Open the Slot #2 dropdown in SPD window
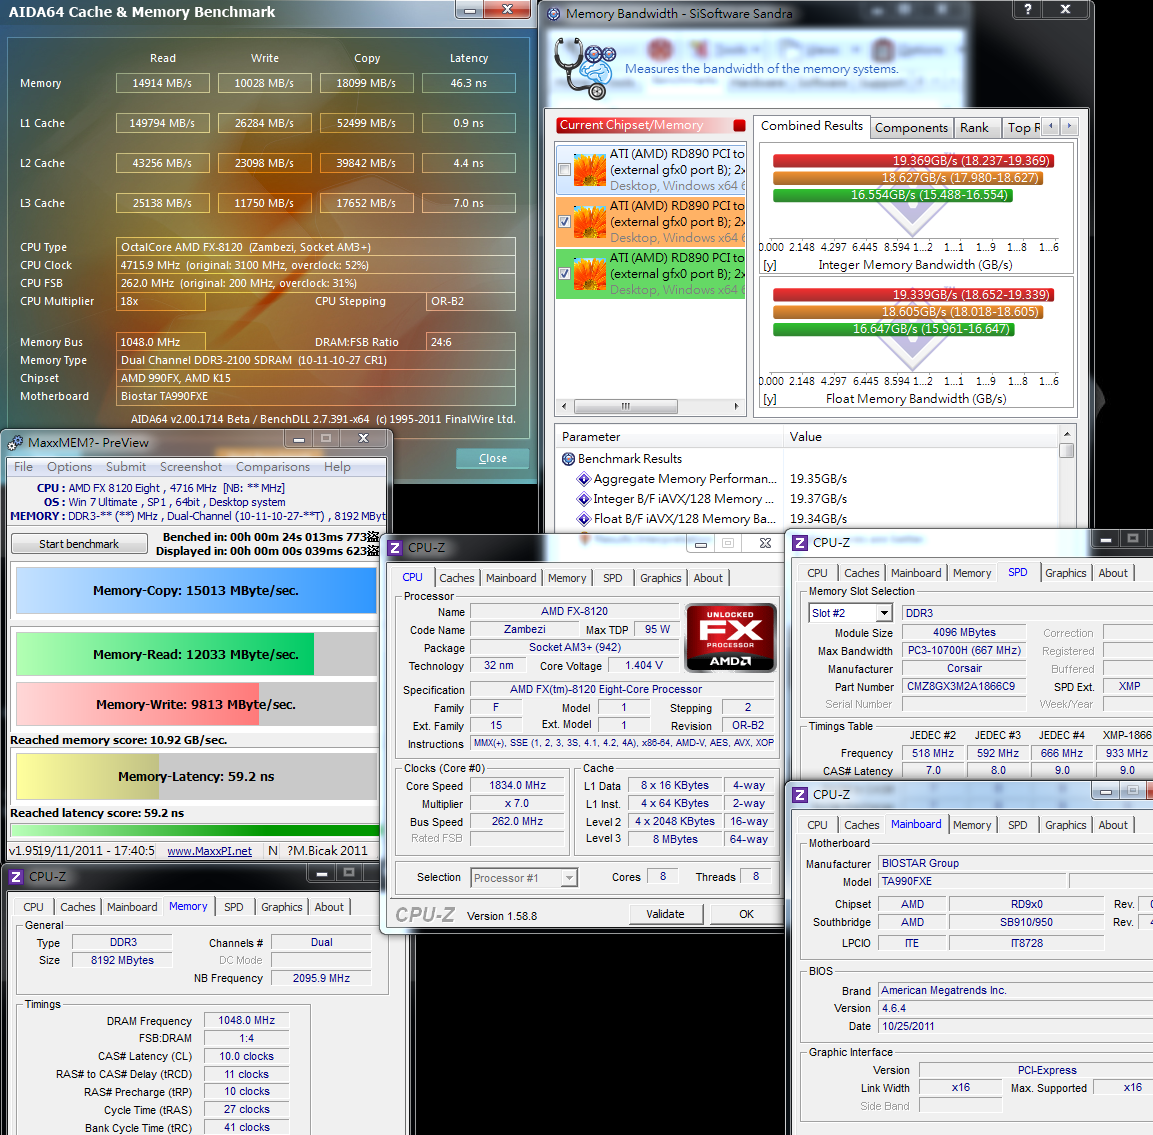 [885, 613]
